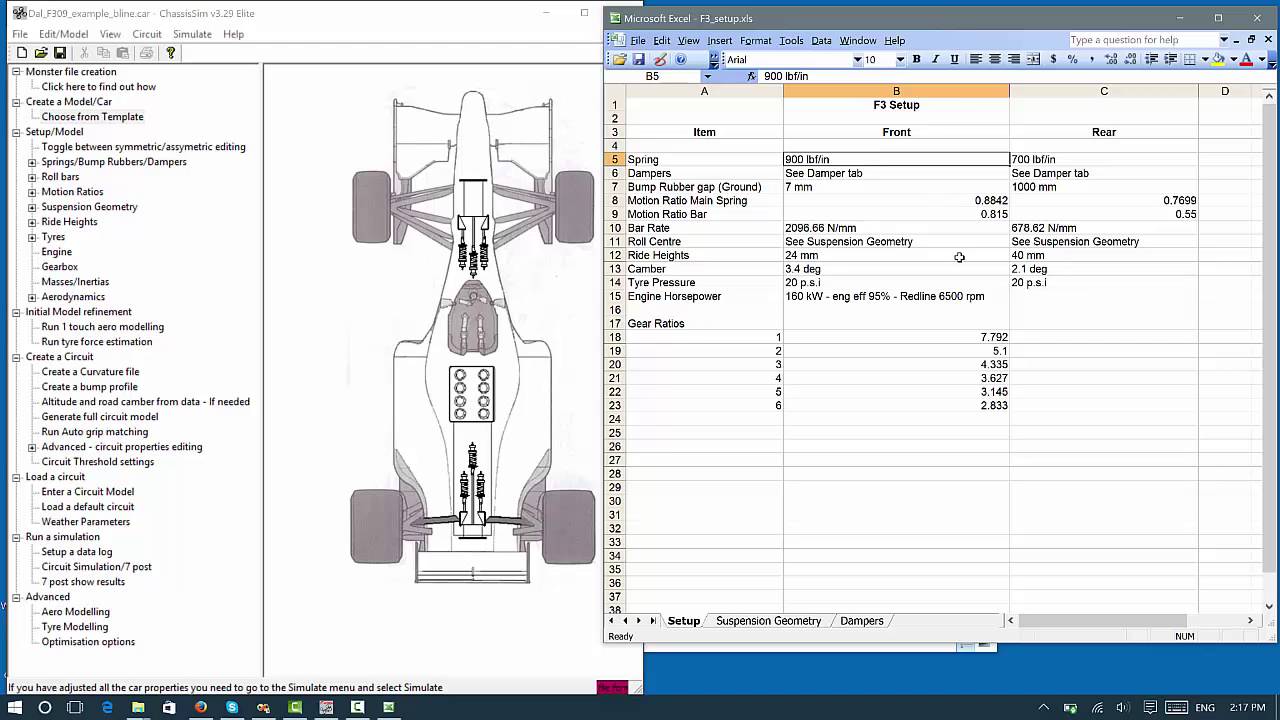Align text right in Excel

coord(1014,60)
